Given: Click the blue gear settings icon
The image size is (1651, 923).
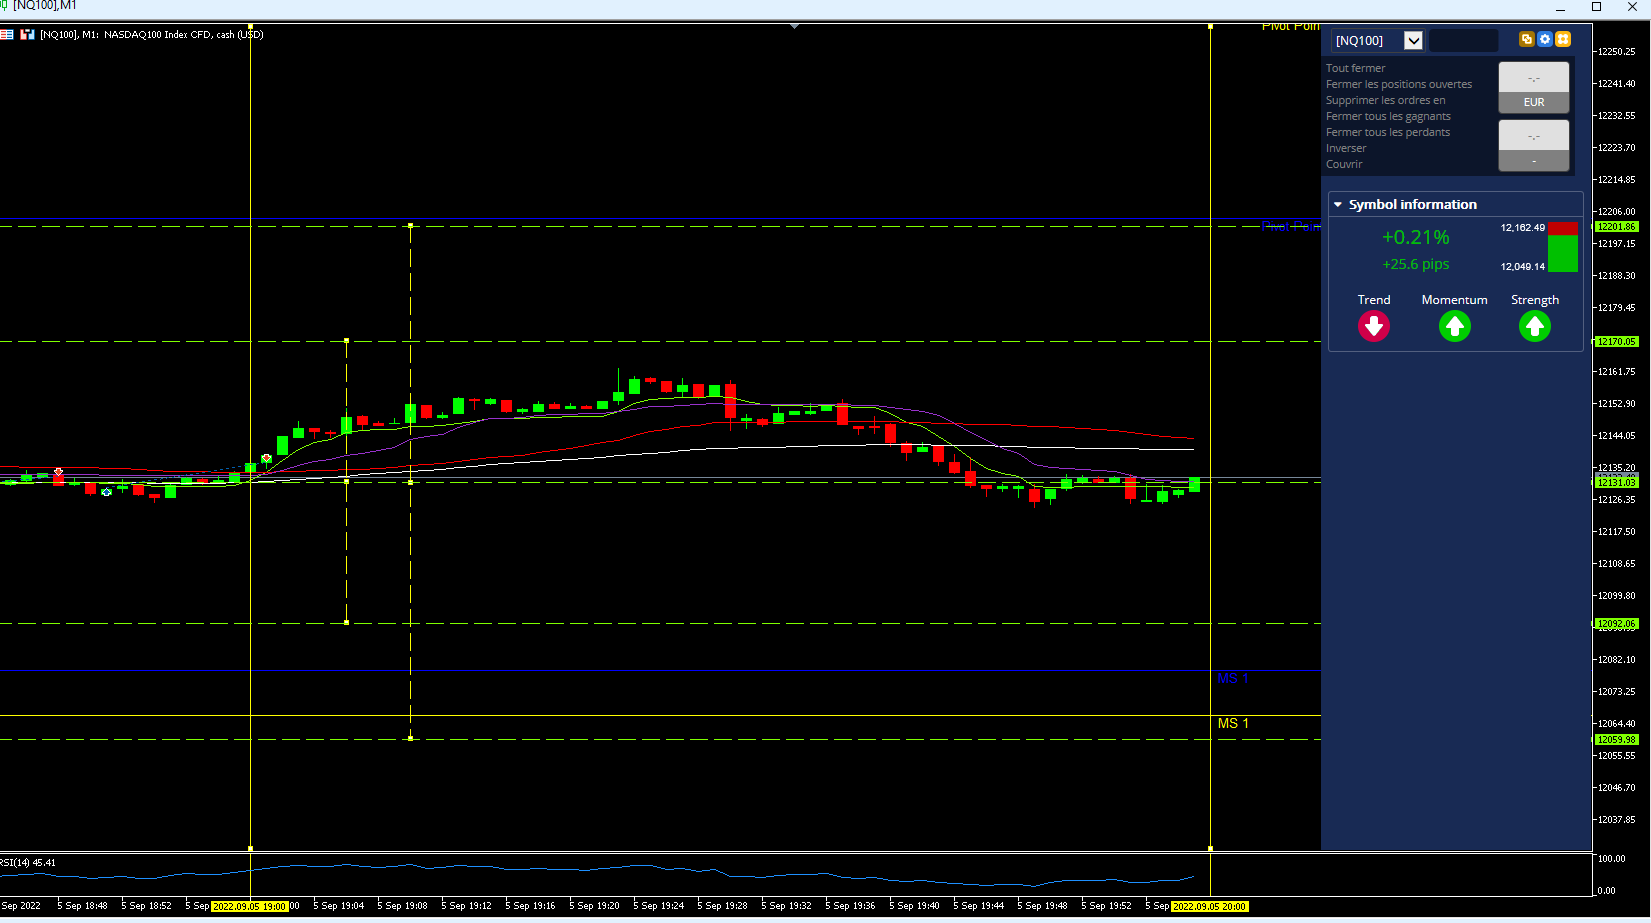Looking at the screenshot, I should click(x=1545, y=39).
